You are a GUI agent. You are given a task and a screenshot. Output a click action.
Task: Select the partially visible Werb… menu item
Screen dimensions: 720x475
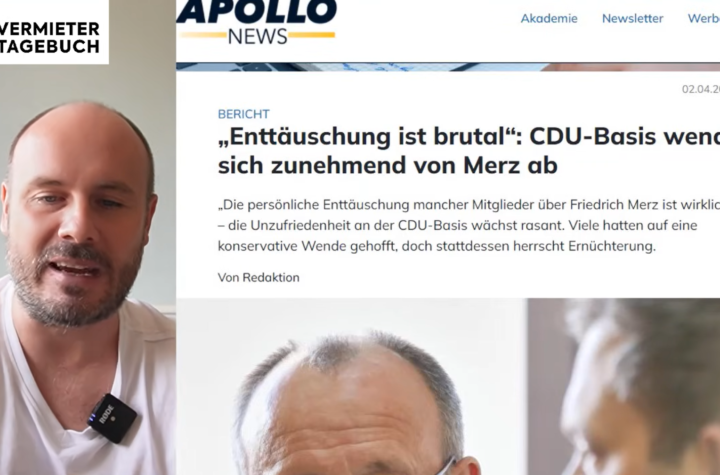pos(703,18)
